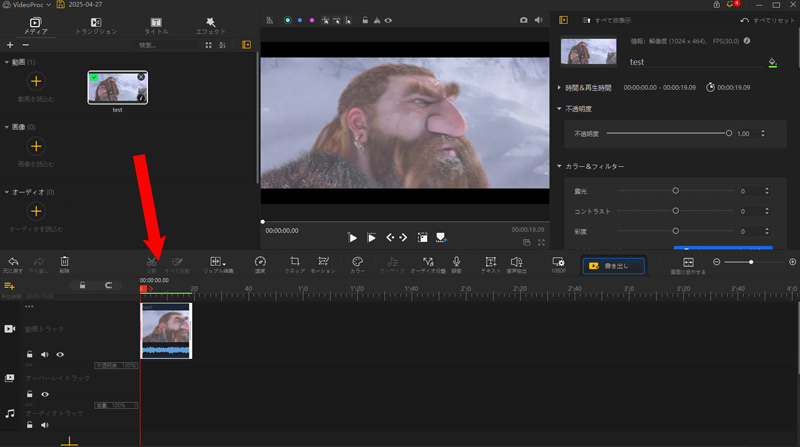The width and height of the screenshot is (800, 447).
Task: Open the speed (速度) gauge tool
Action: (260, 262)
